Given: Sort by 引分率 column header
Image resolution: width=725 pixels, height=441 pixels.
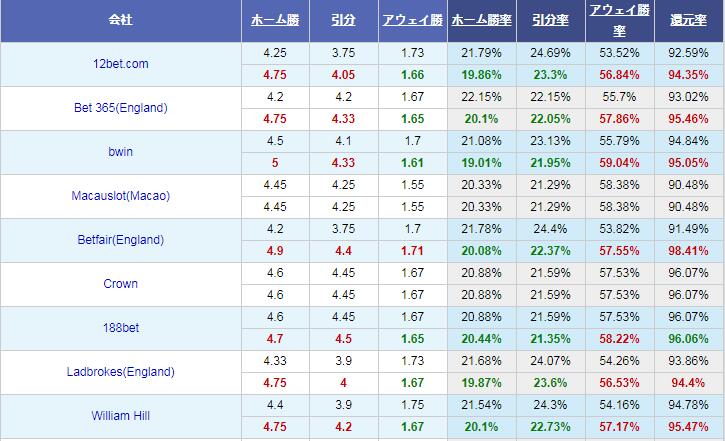Looking at the screenshot, I should coord(550,20).
